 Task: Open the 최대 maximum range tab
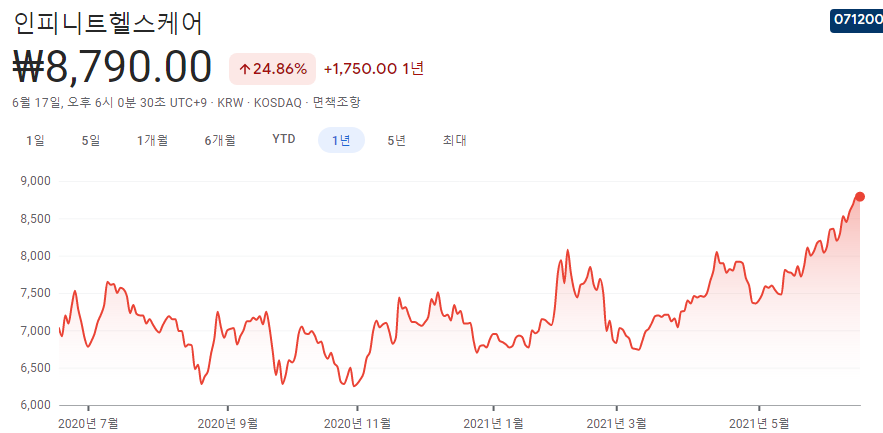(x=454, y=140)
